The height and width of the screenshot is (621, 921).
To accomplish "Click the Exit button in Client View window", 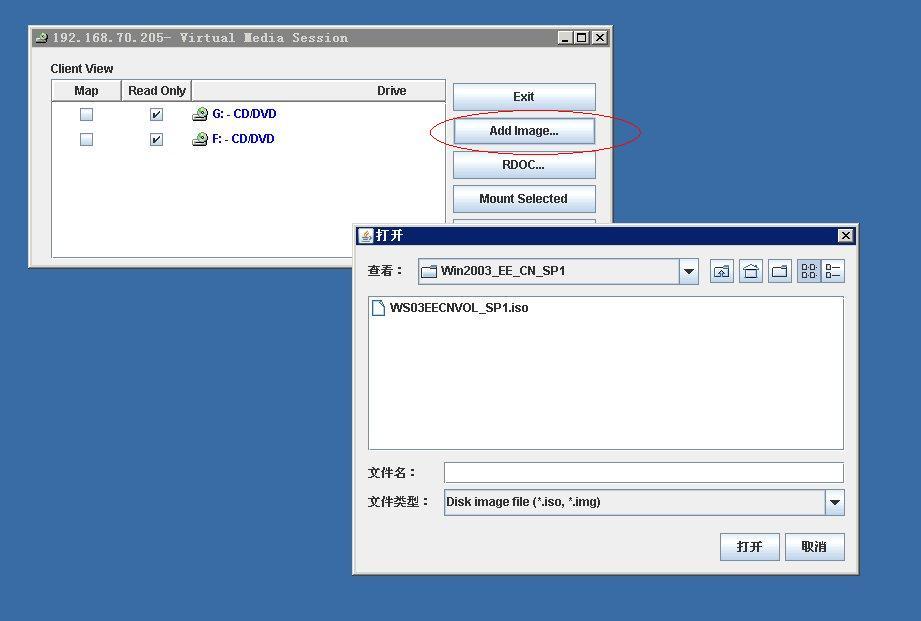I will [x=523, y=96].
